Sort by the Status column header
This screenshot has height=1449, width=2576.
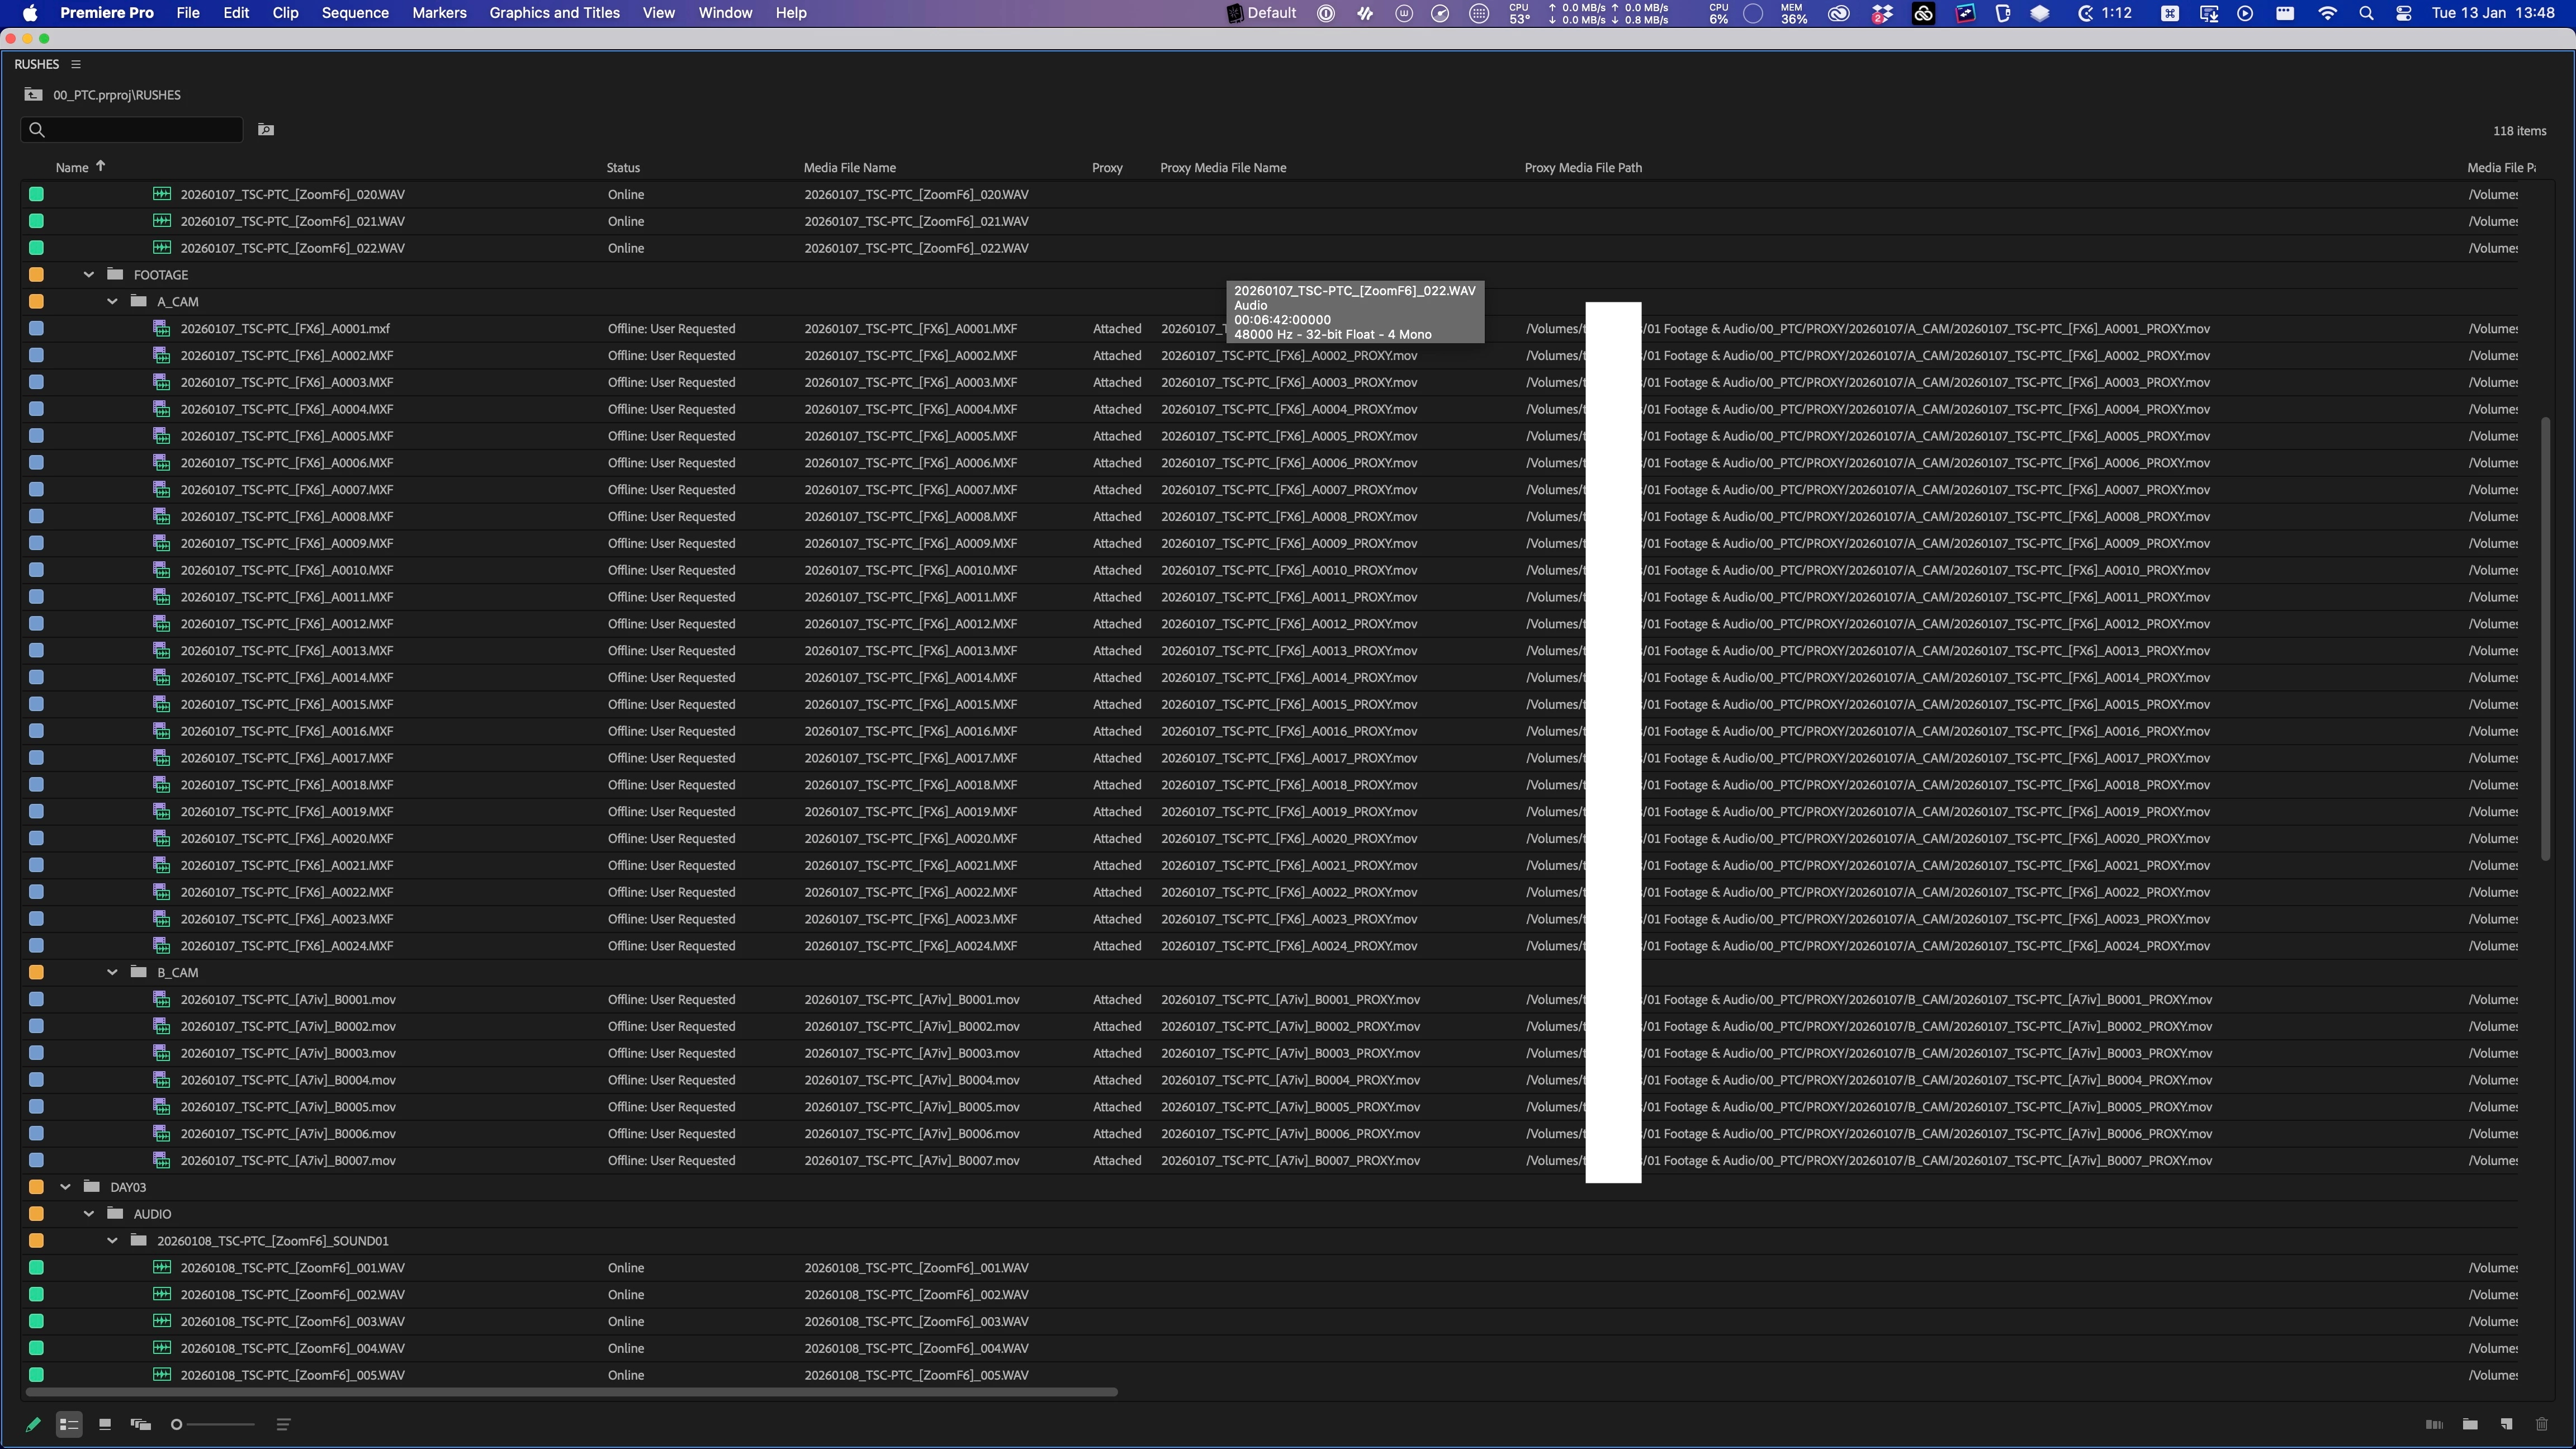coord(623,167)
